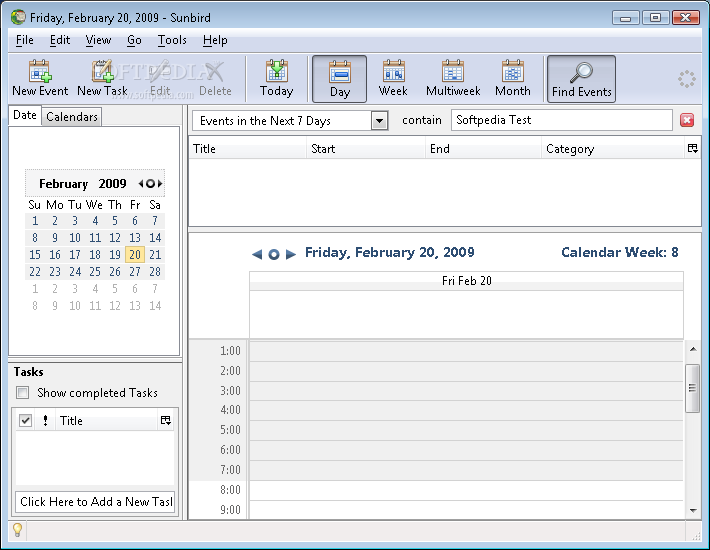
Task: Open the File menu
Action: point(24,40)
